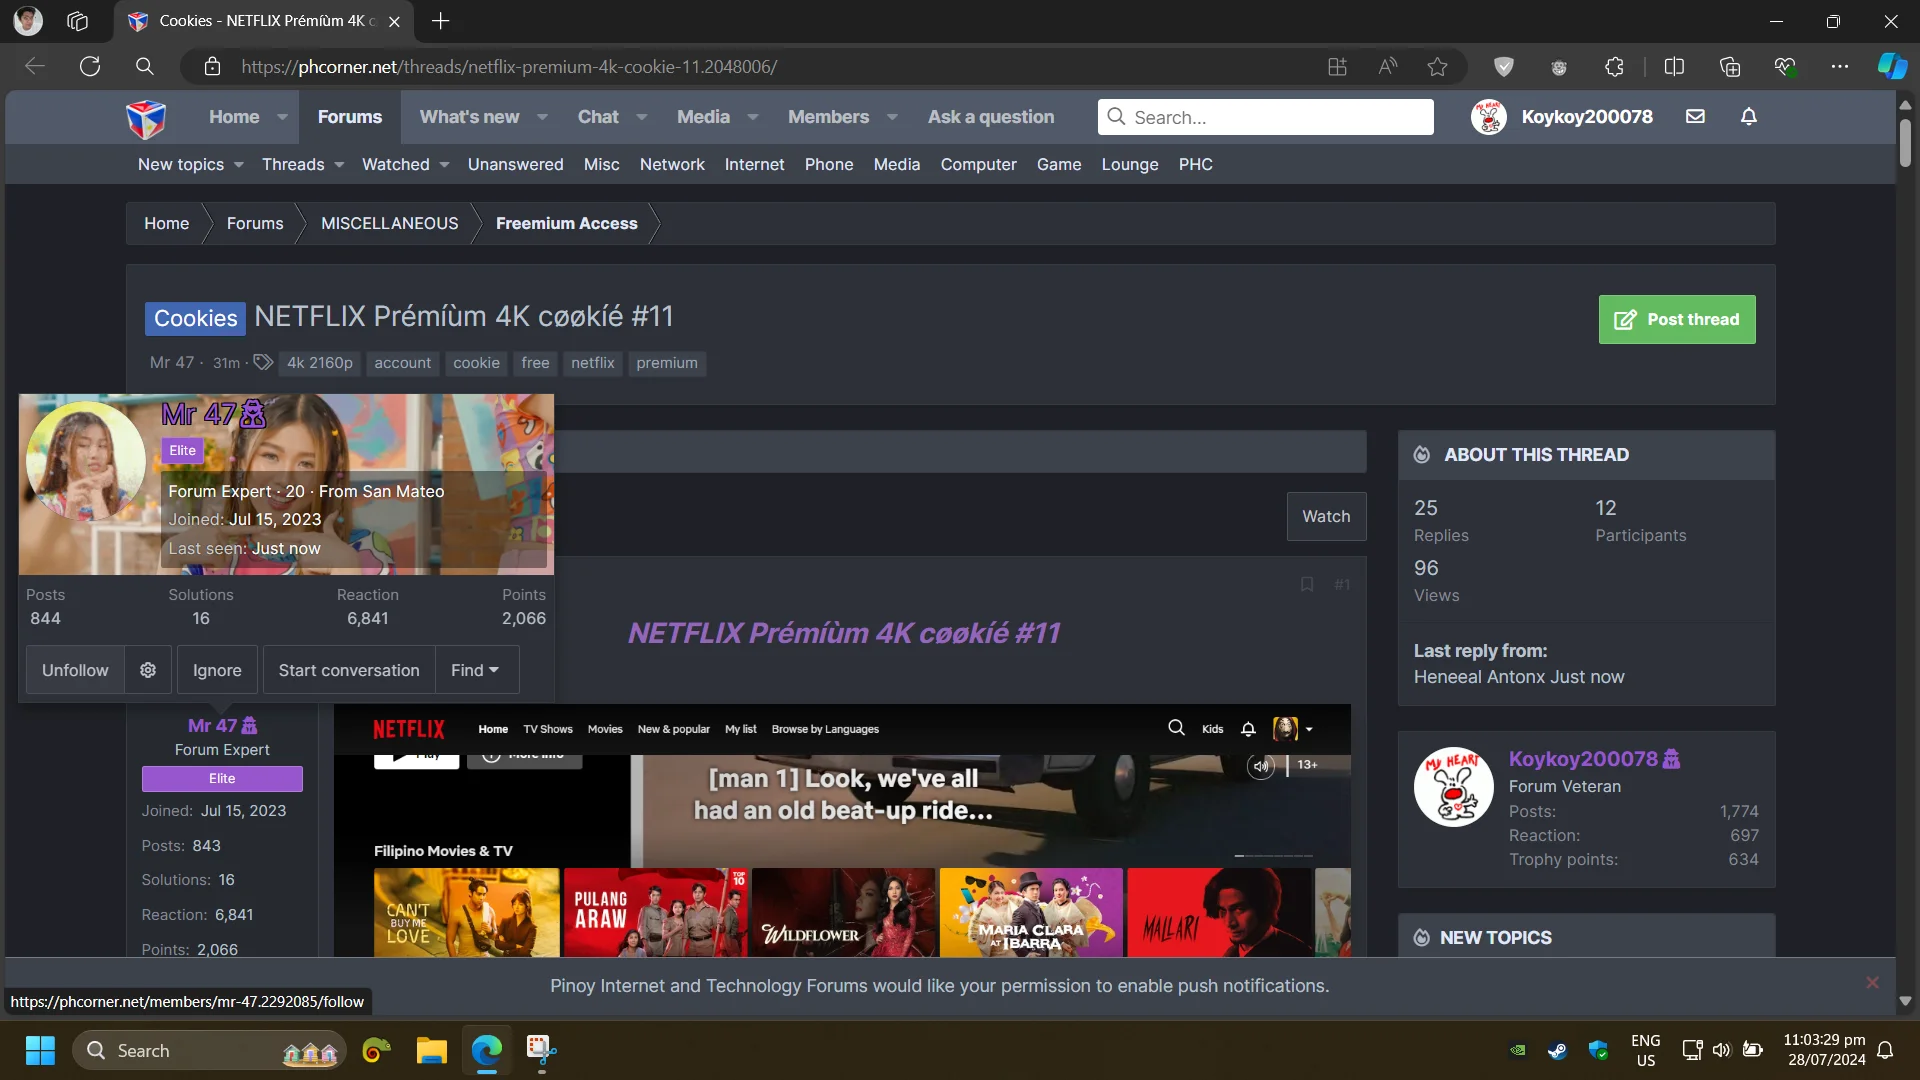This screenshot has width=1920, height=1080.
Task: Open MISCELLANEOUS breadcrumb
Action: pyautogui.click(x=389, y=223)
